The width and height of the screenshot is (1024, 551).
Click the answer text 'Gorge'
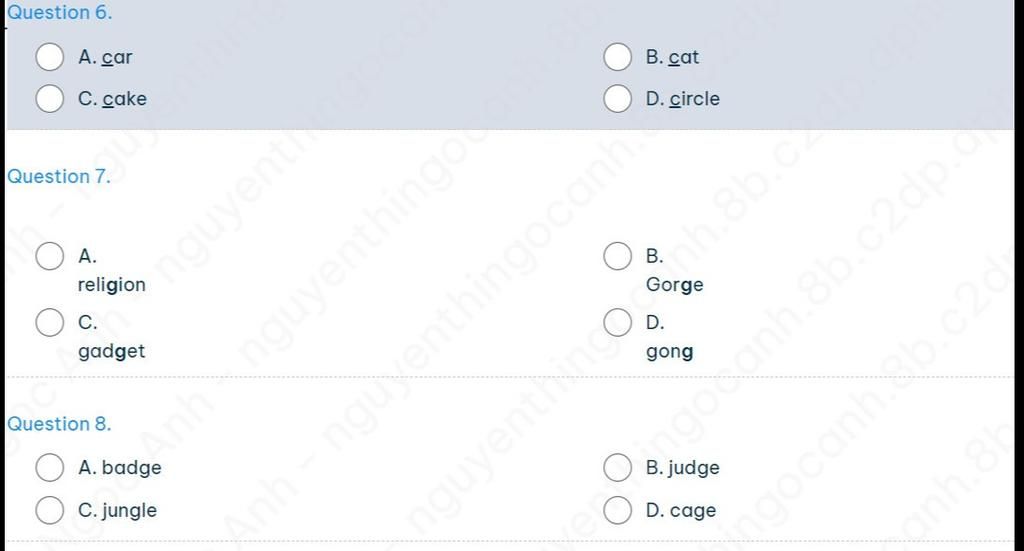tap(675, 285)
